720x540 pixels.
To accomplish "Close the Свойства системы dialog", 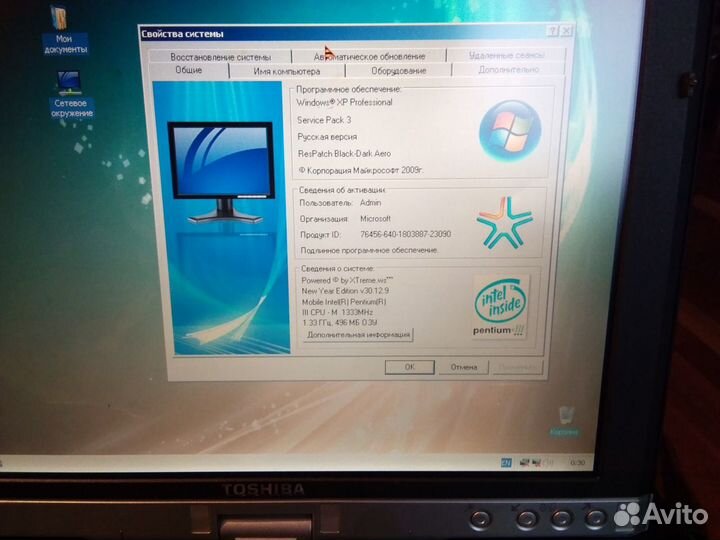I will coord(567,31).
